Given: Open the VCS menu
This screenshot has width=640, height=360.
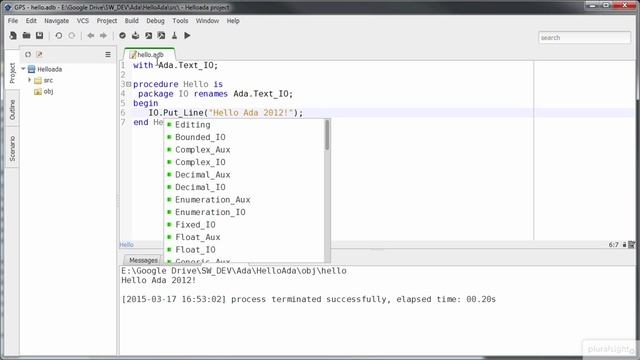Looking at the screenshot, I should tap(83, 21).
